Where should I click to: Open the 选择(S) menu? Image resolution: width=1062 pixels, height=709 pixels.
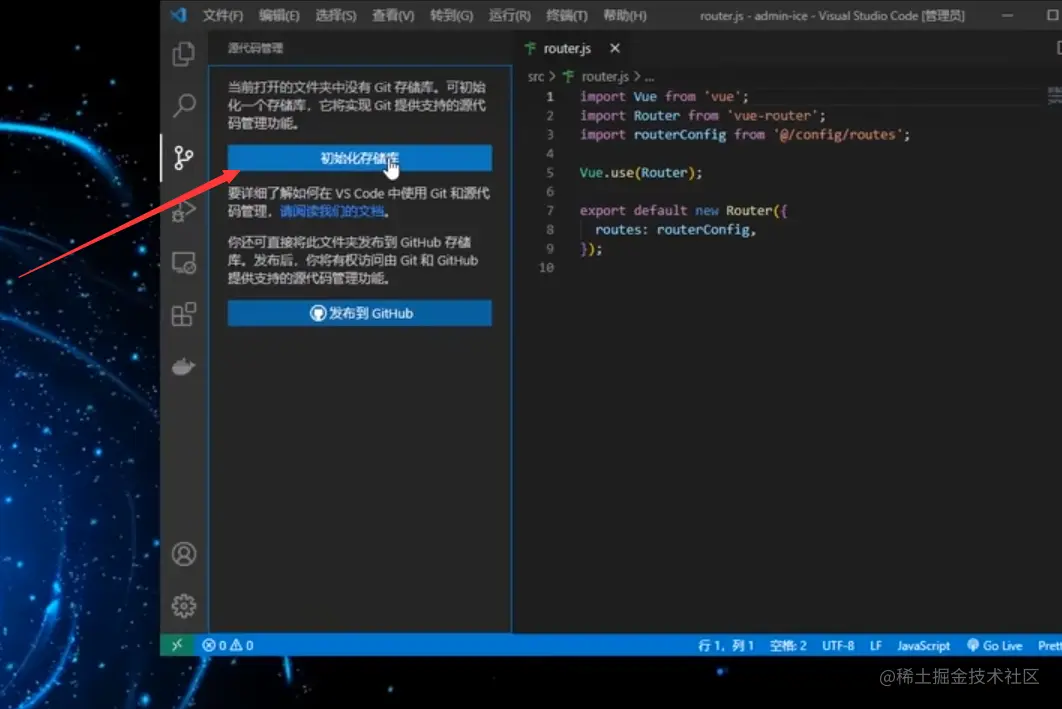(335, 16)
